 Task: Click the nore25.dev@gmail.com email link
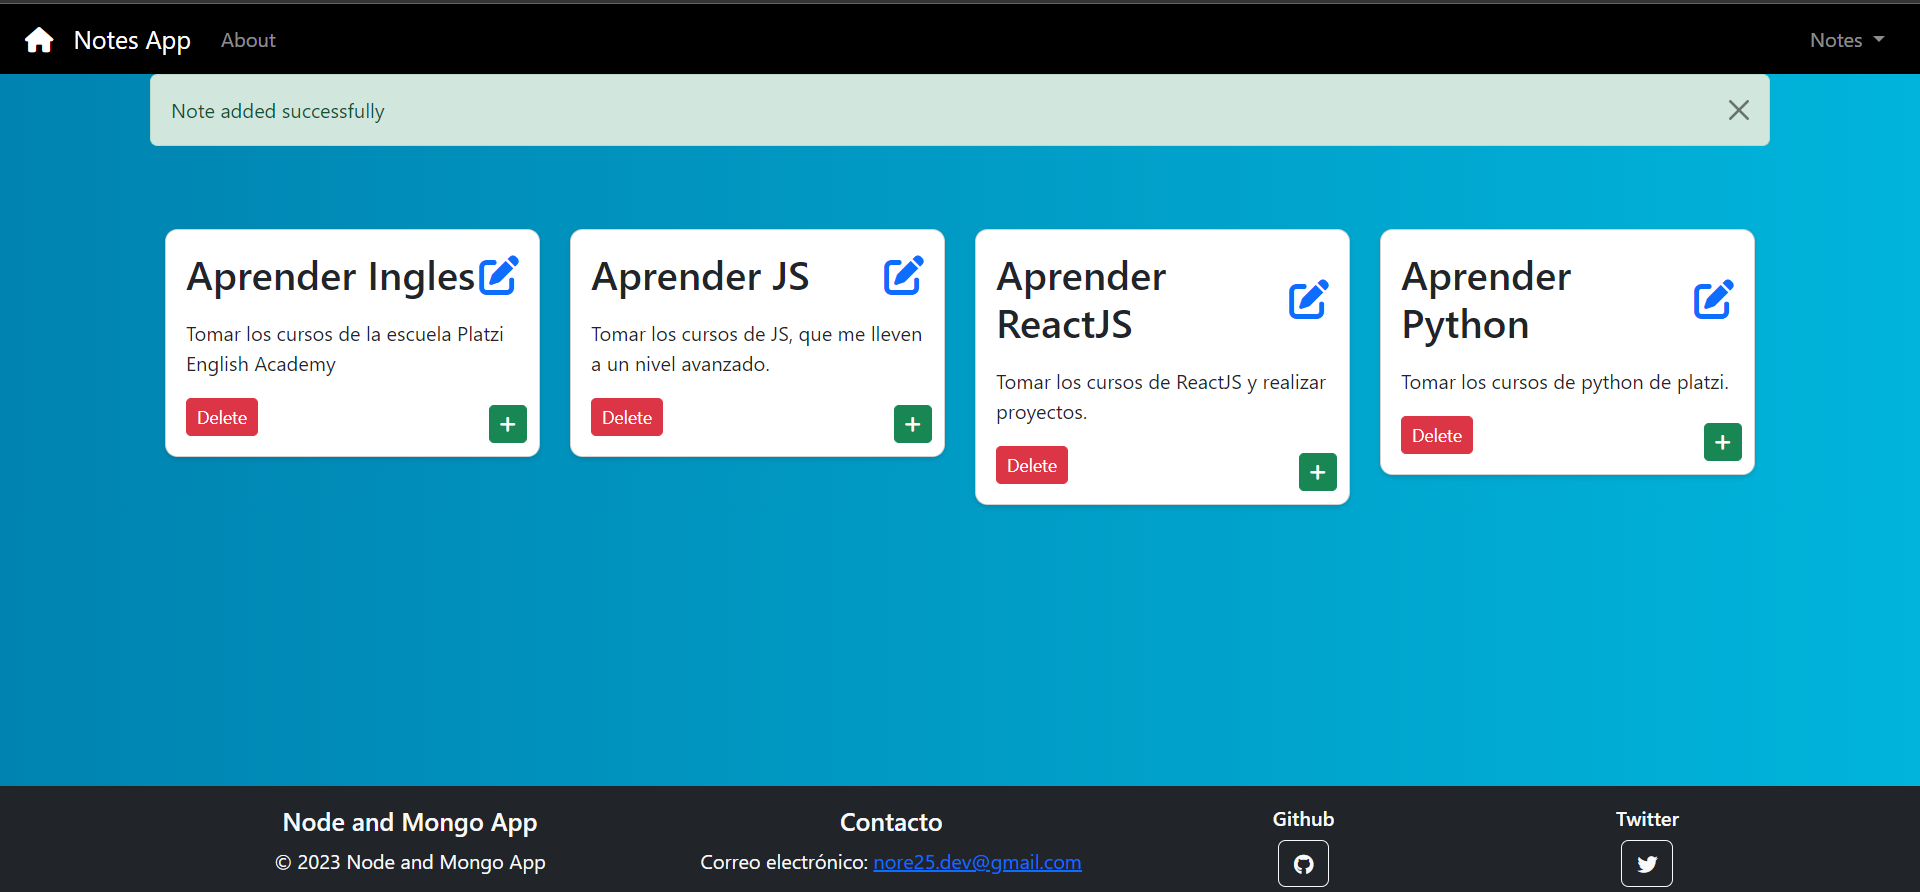977,862
